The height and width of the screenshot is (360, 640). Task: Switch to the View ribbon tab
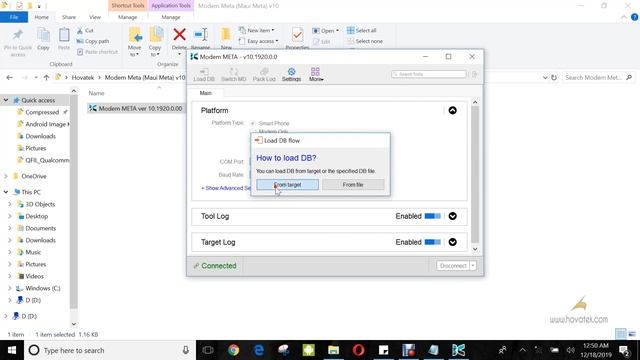(x=95, y=17)
